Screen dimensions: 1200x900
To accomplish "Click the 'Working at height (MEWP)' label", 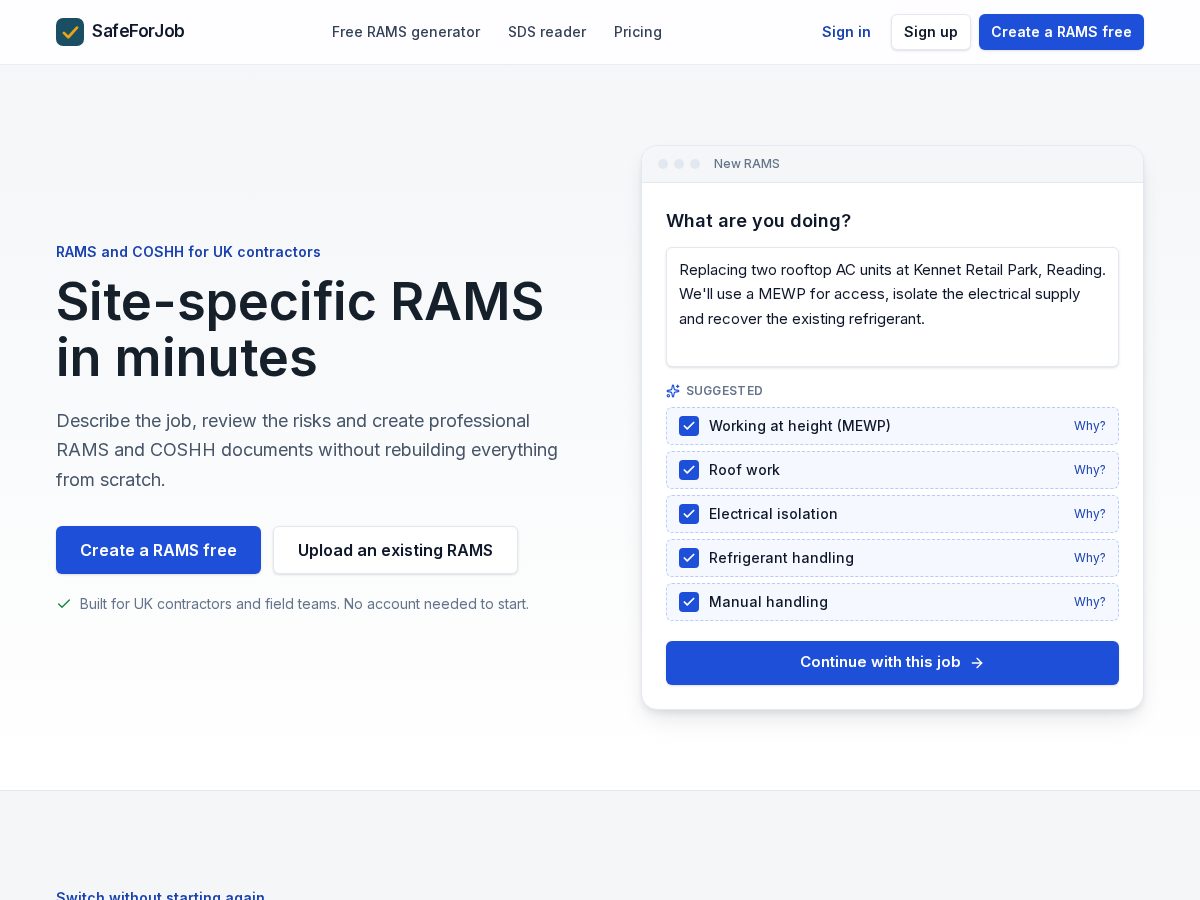I will click(799, 426).
